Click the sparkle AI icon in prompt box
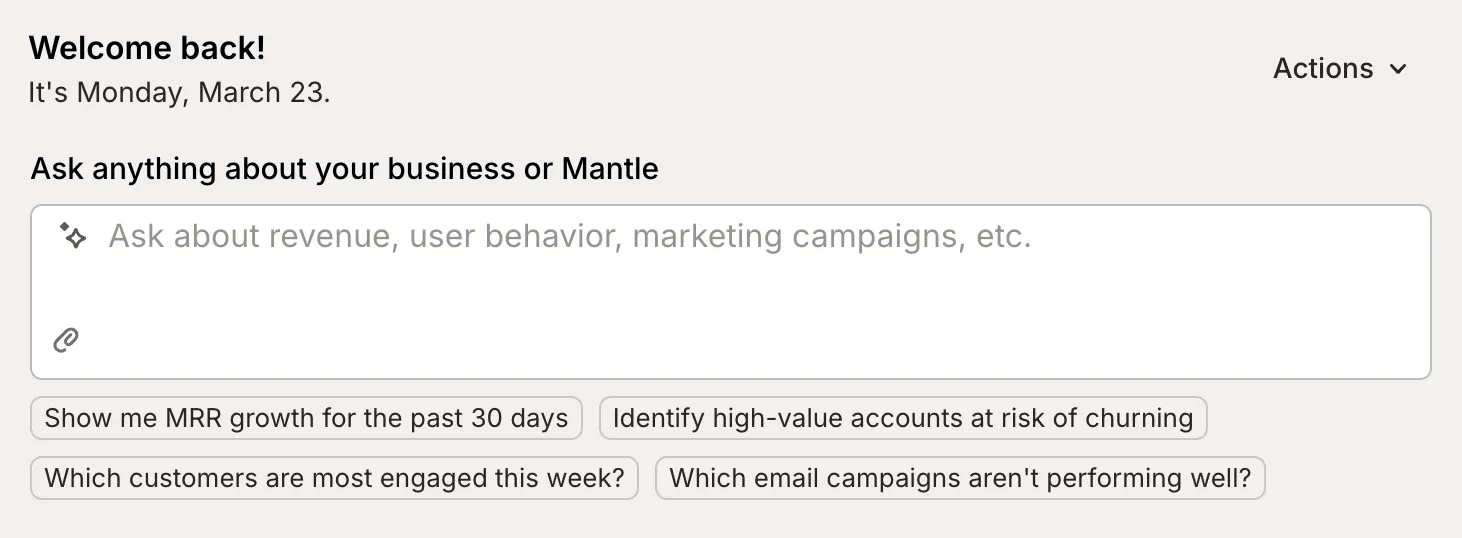The image size is (1462, 538). [x=73, y=236]
